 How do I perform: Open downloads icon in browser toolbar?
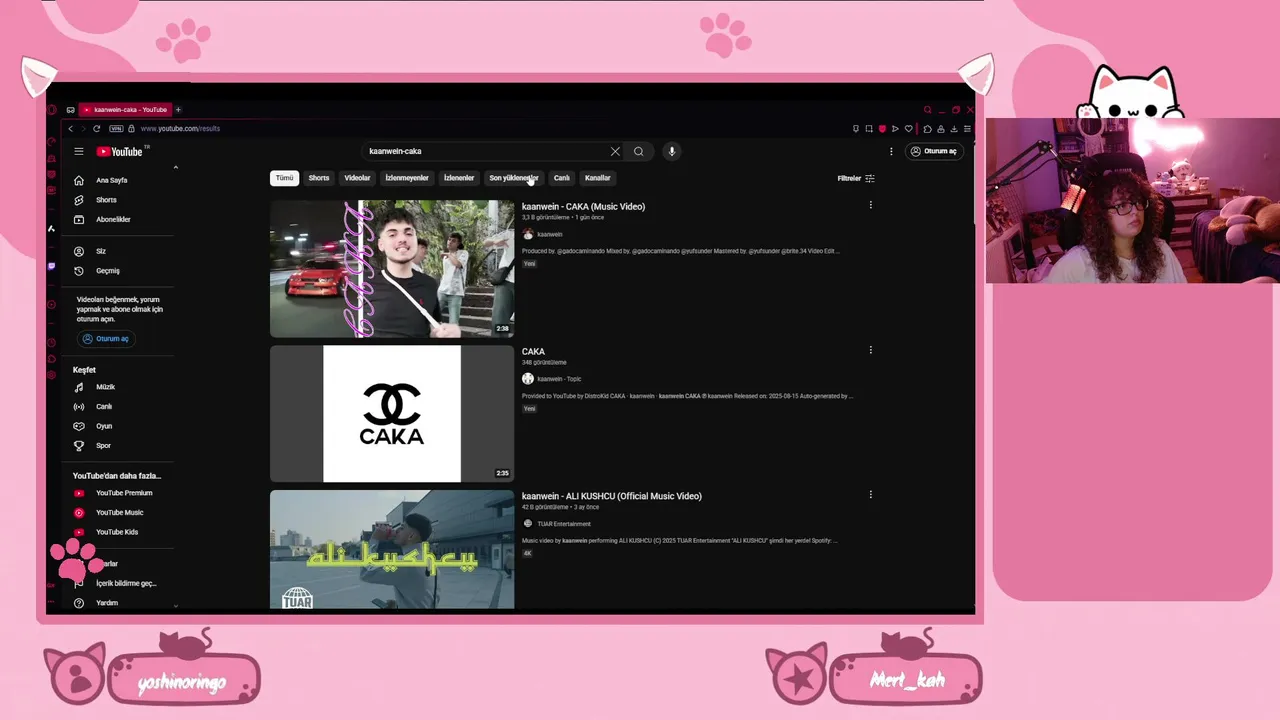954,129
